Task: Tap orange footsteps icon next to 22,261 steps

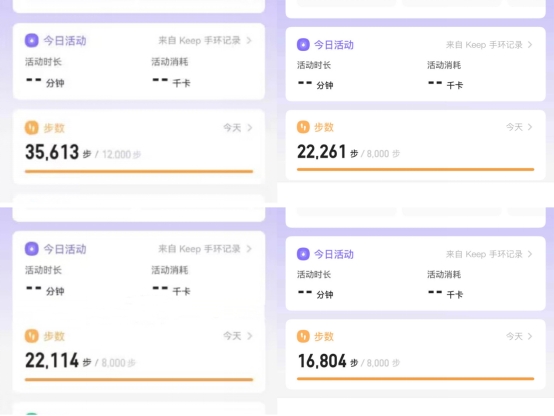Action: [x=303, y=127]
